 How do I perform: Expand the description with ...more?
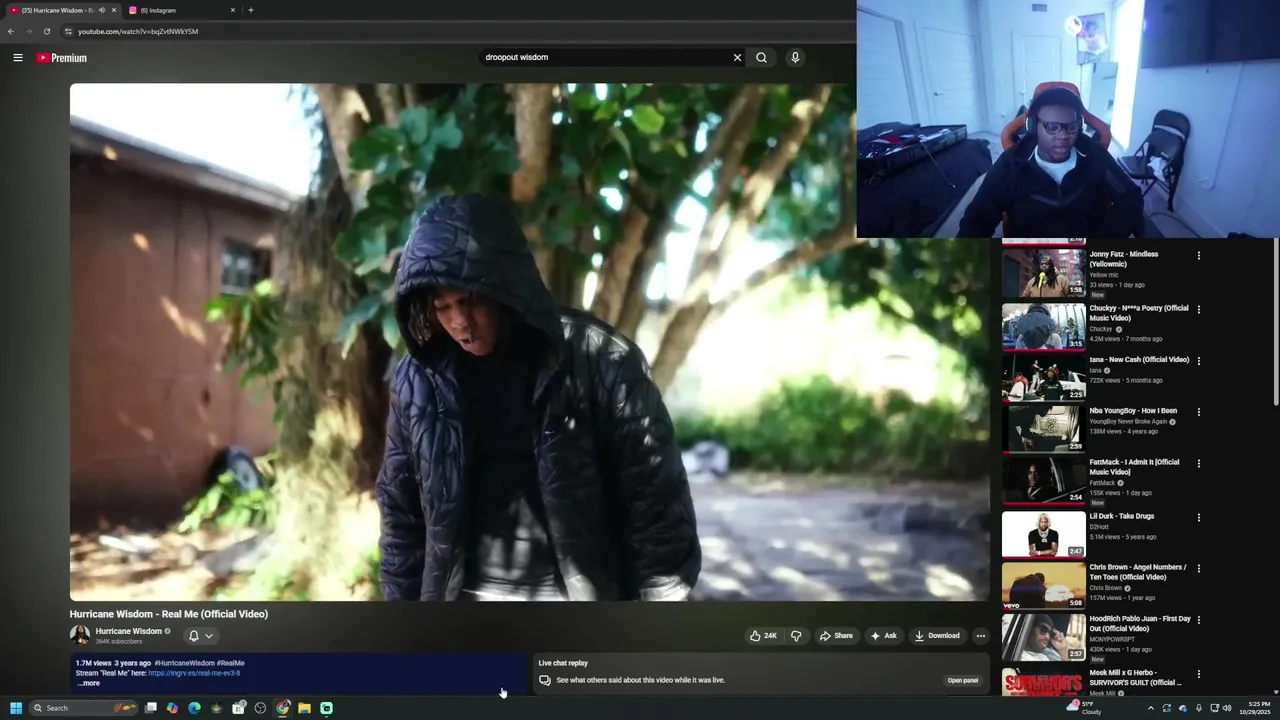coord(89,683)
